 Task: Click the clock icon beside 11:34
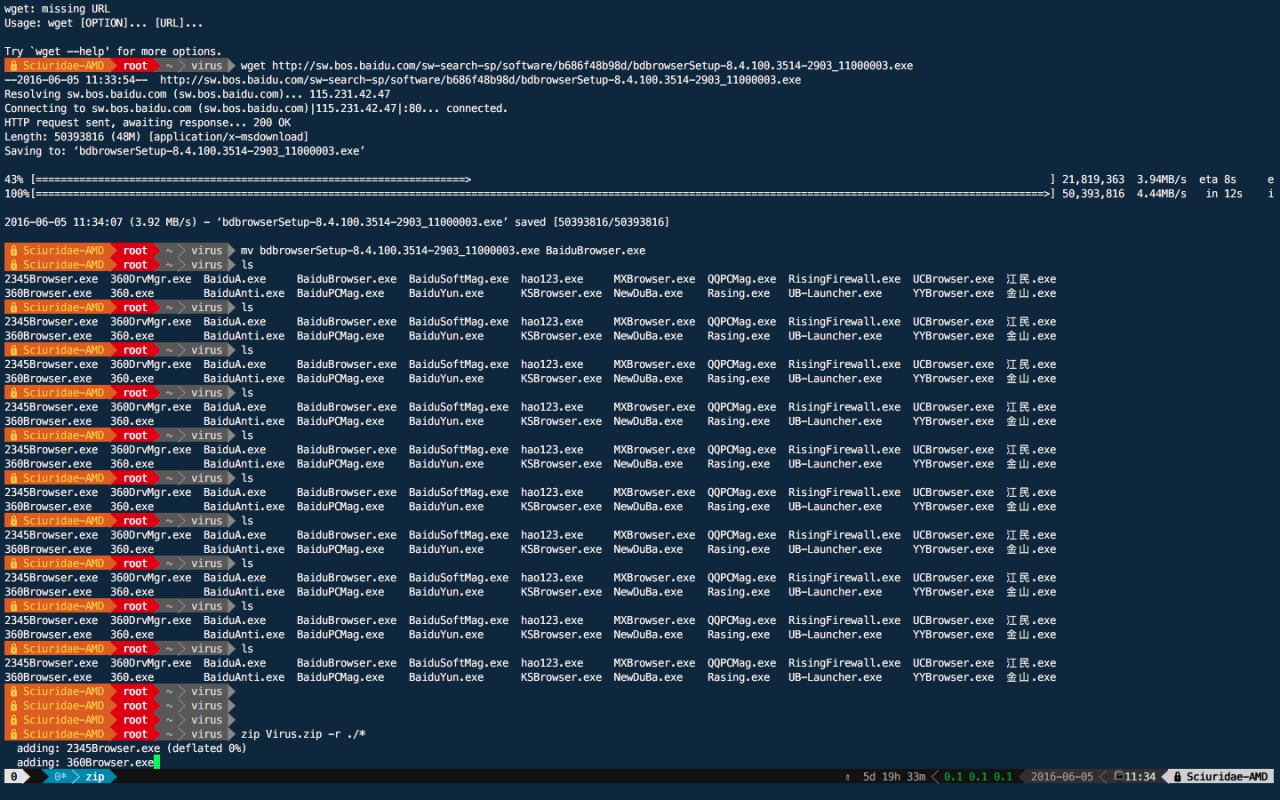(1118, 777)
